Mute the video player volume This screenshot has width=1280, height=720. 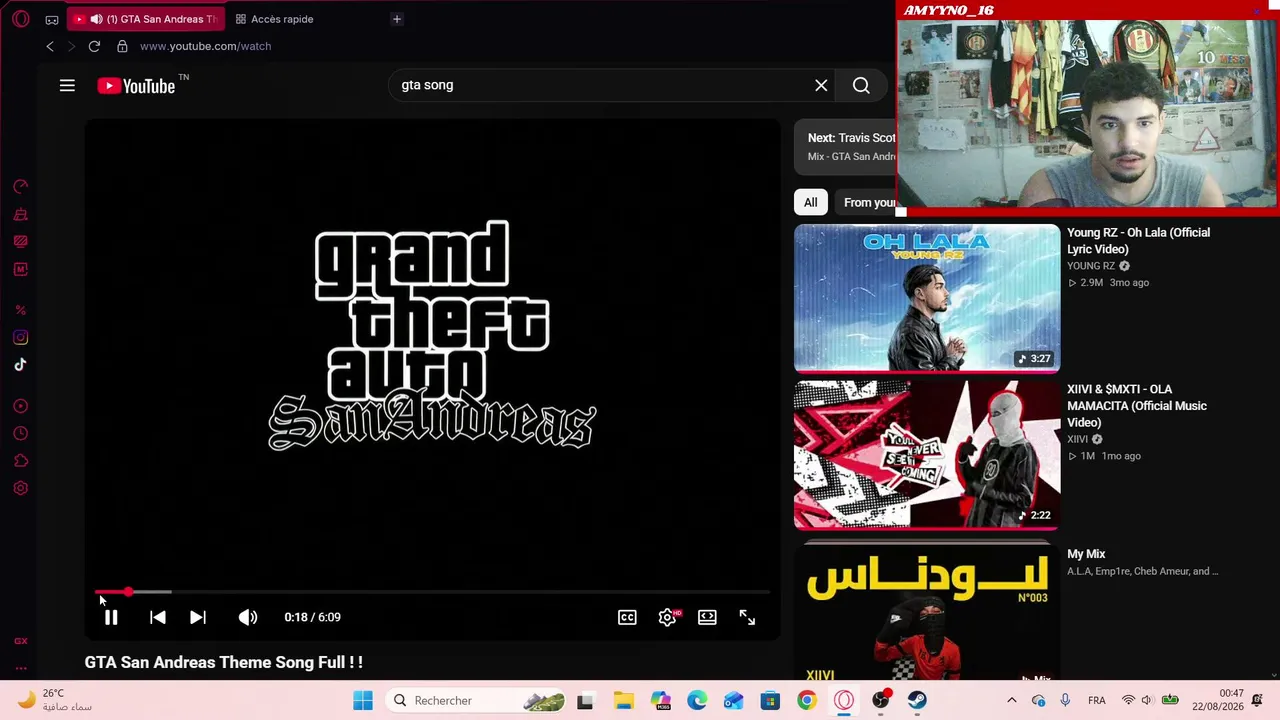(x=248, y=618)
